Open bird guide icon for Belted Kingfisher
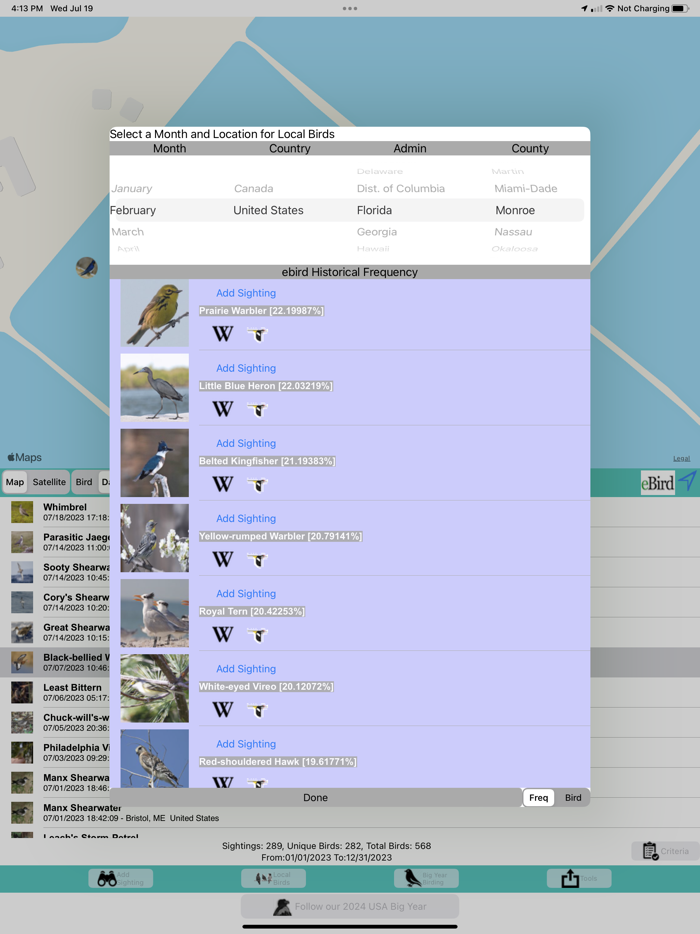Screen dimensions: 700x934 (258, 484)
